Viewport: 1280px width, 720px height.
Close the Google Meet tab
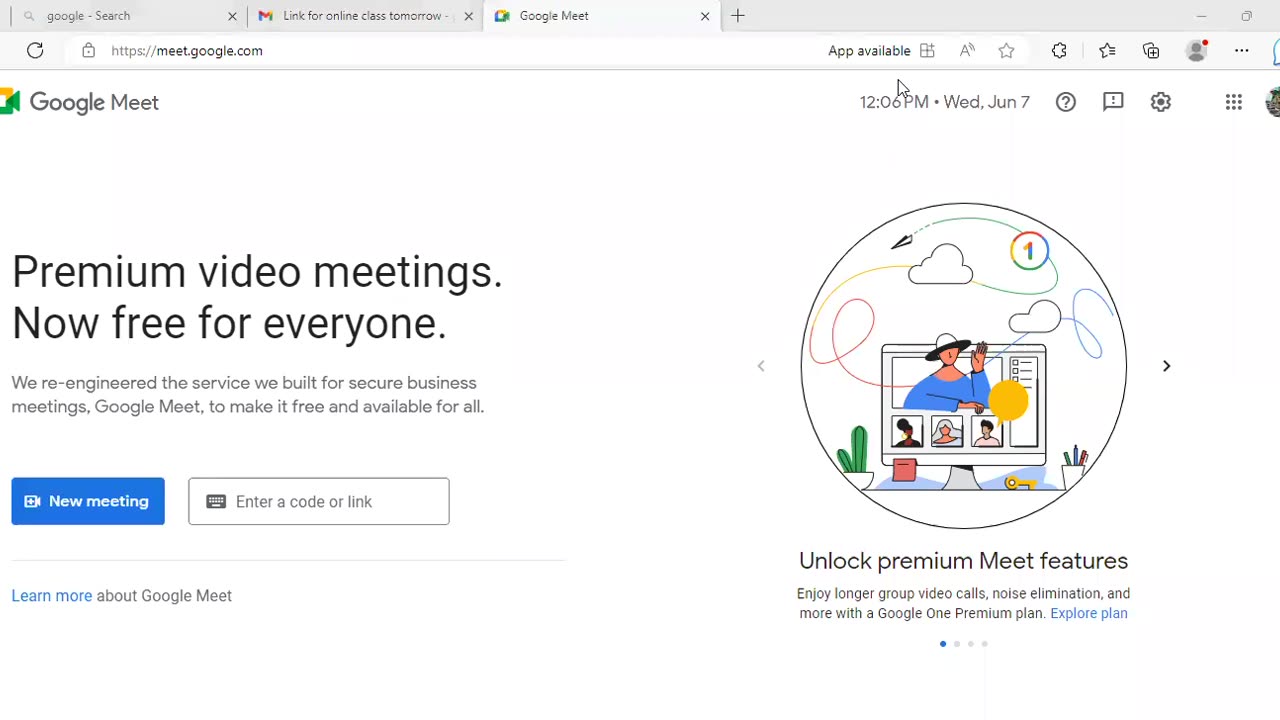[x=705, y=16]
